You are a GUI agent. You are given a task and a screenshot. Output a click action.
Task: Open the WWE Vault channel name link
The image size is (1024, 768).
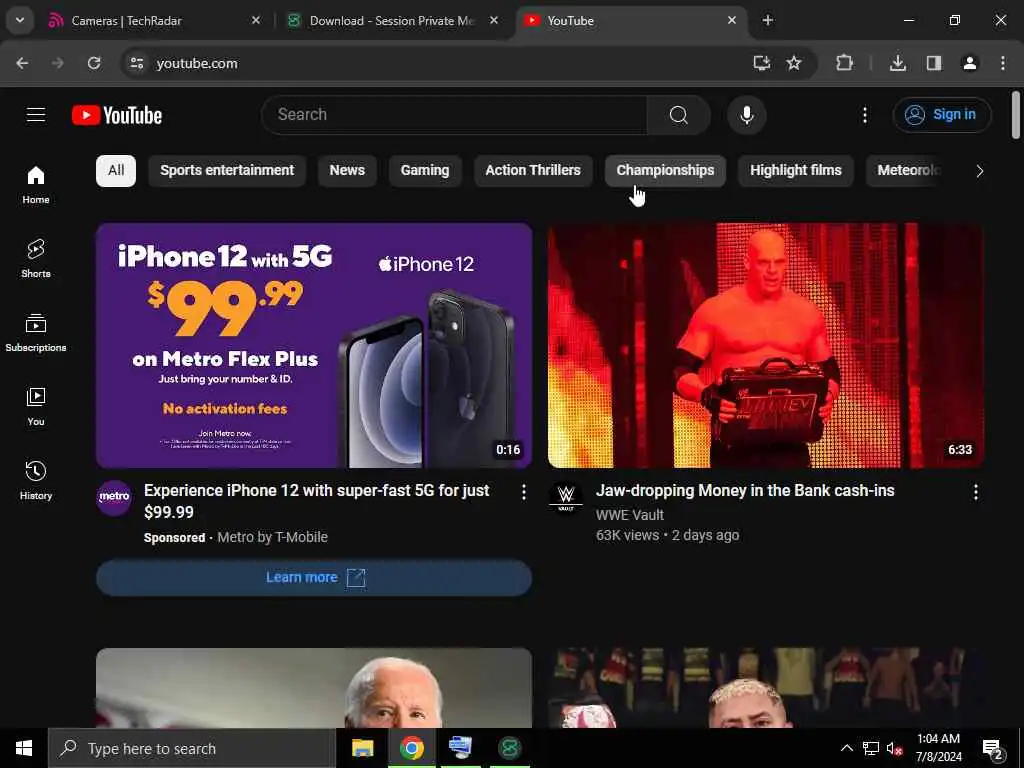point(630,515)
